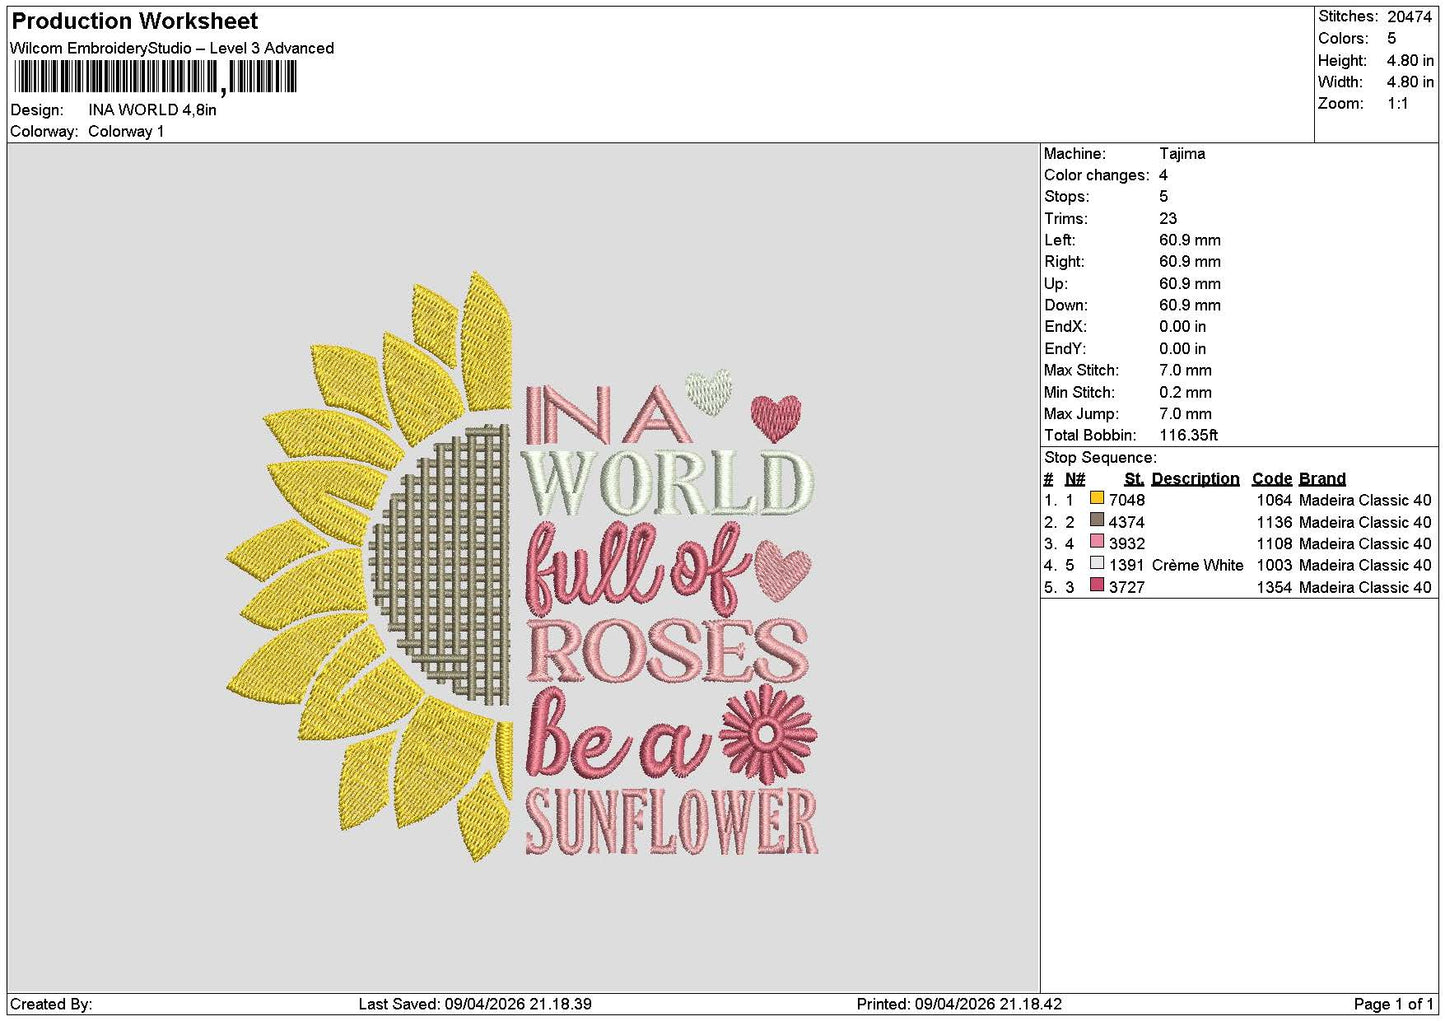Screen dimensions: 1445x1021
Task: Click the Total Bobbin value 116.35ft
Action: 1188,436
